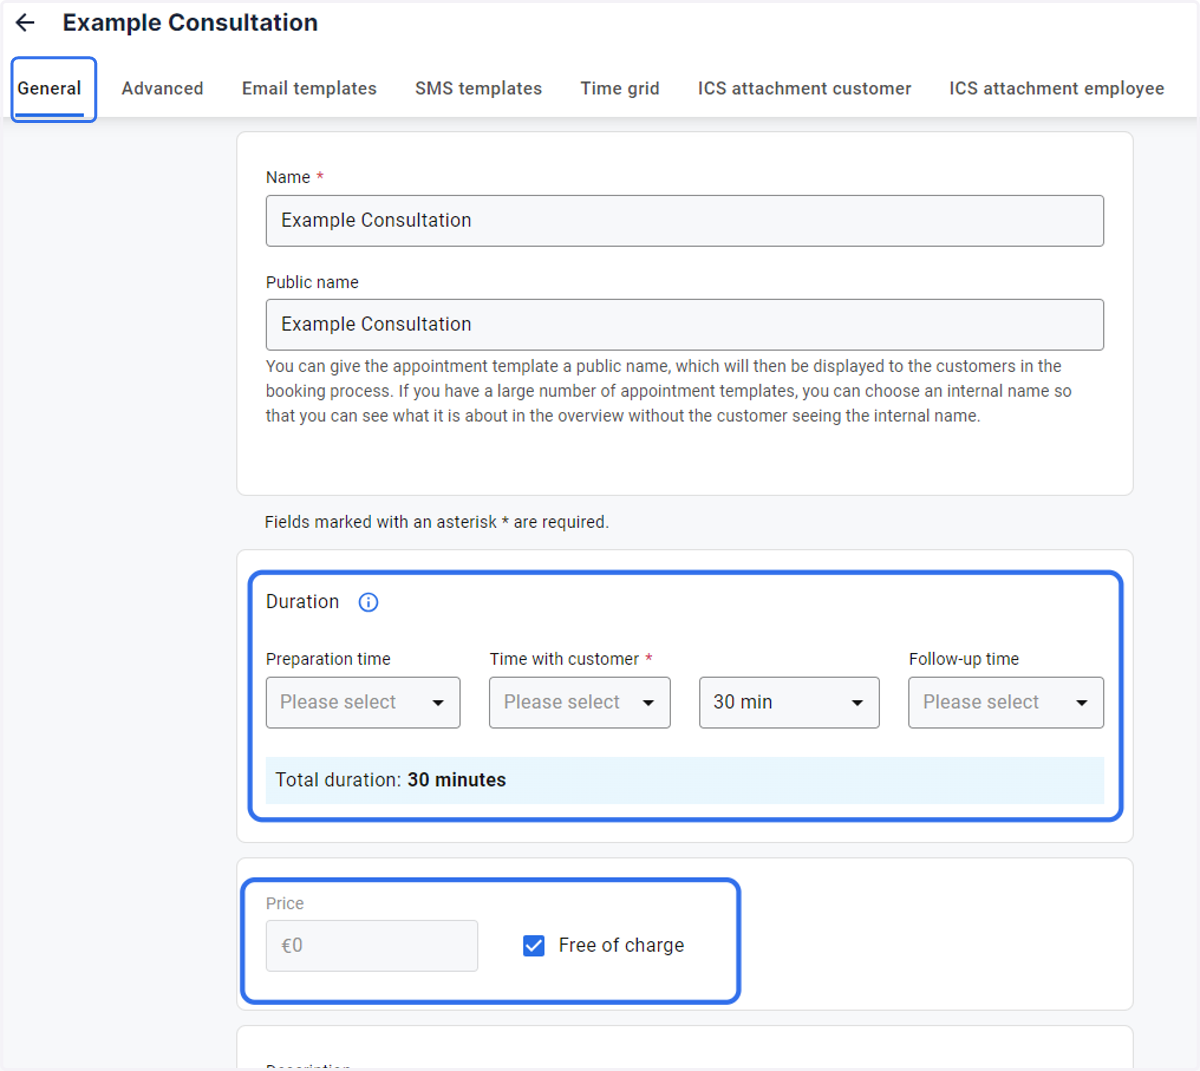Viewport: 1200px width, 1071px height.
Task: Click the Public name input field
Action: click(x=685, y=325)
